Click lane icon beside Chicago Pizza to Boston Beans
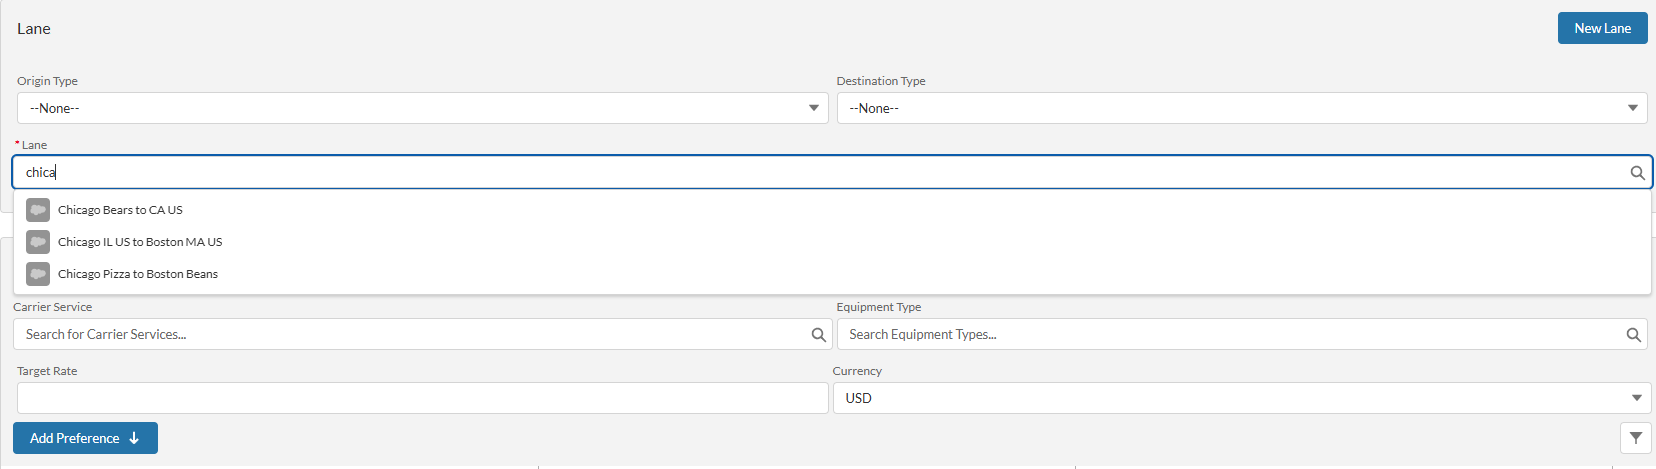 (38, 274)
